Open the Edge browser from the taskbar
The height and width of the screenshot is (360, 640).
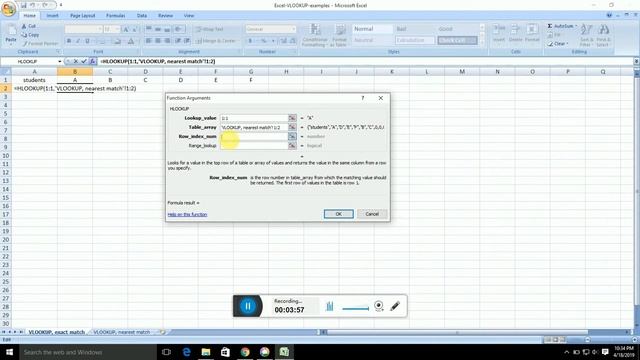187,352
